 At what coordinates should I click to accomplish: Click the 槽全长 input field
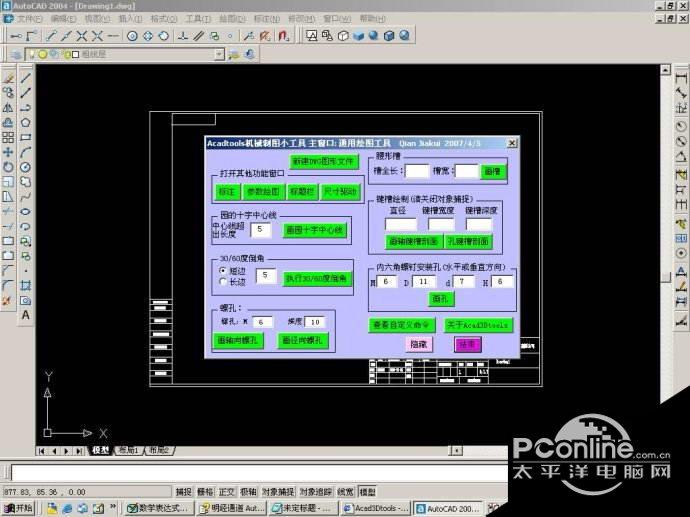pyautogui.click(x=417, y=171)
